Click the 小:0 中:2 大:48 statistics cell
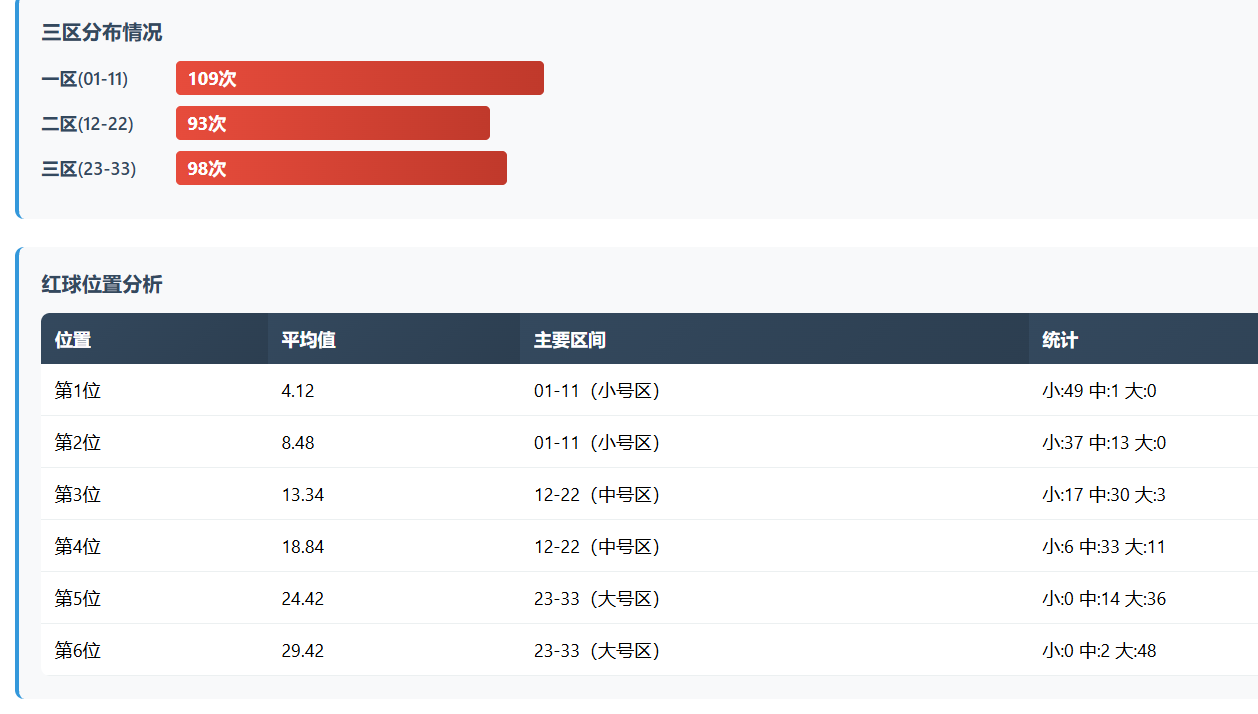The image size is (1258, 714). click(x=1099, y=651)
